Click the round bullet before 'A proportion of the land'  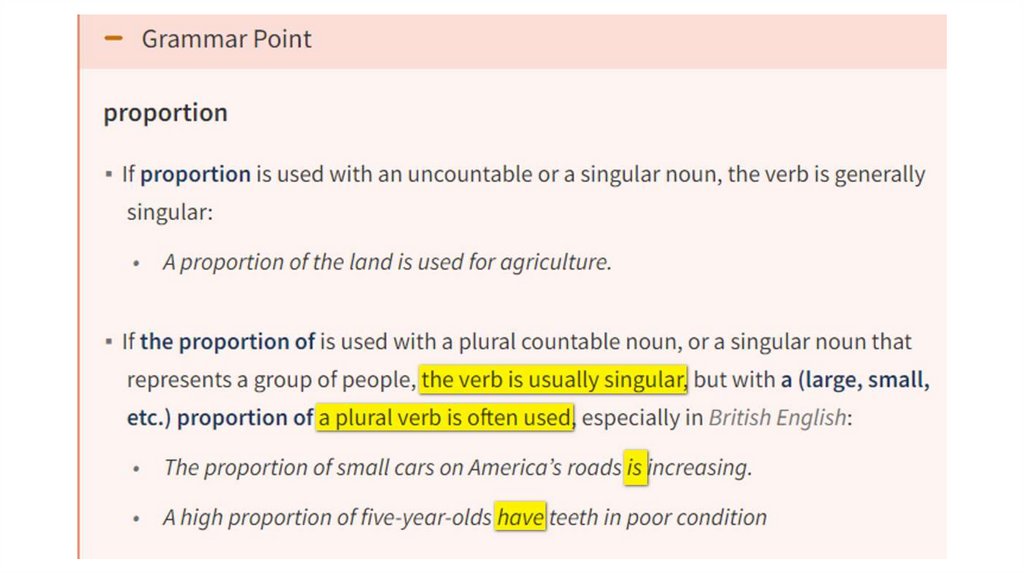pos(137,263)
